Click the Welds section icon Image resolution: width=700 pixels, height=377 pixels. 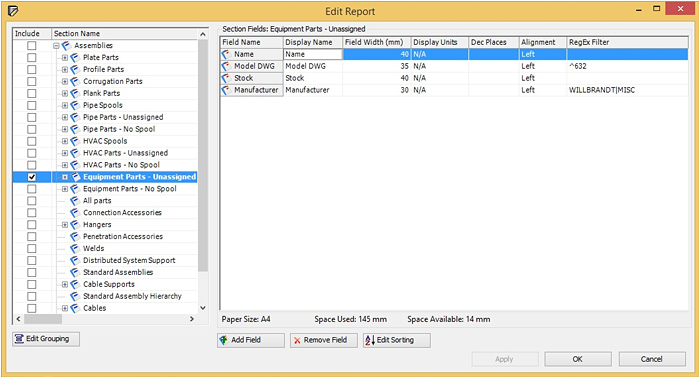coord(75,248)
